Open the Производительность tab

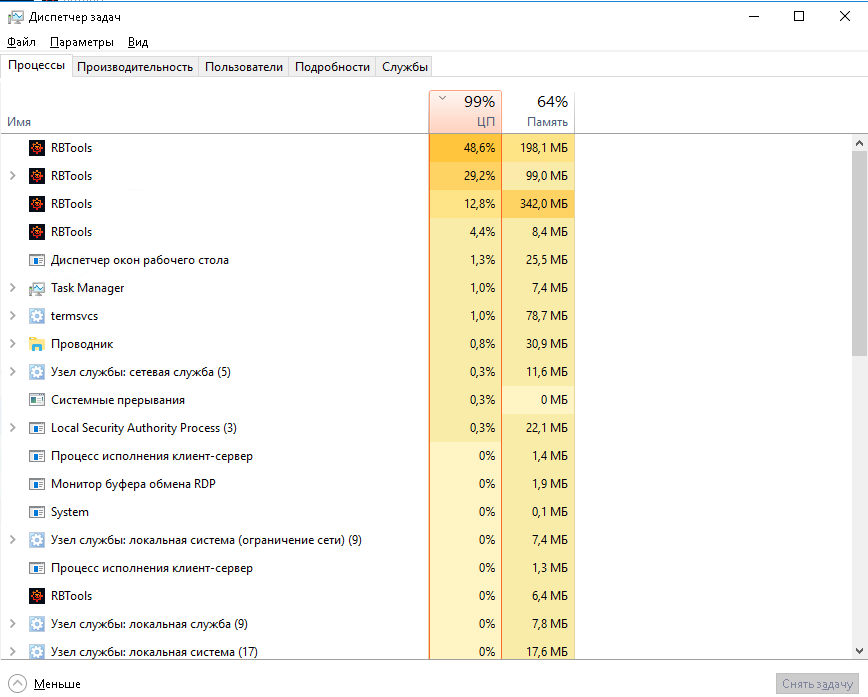pos(135,67)
